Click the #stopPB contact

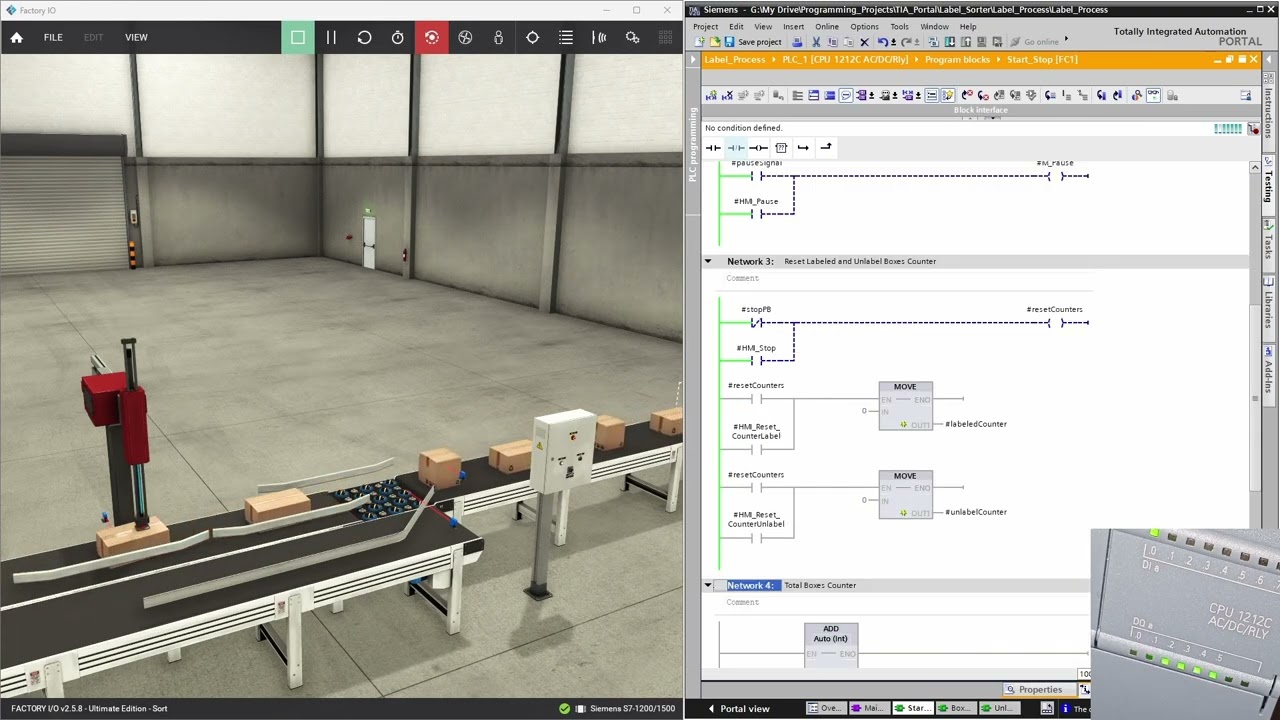point(757,322)
